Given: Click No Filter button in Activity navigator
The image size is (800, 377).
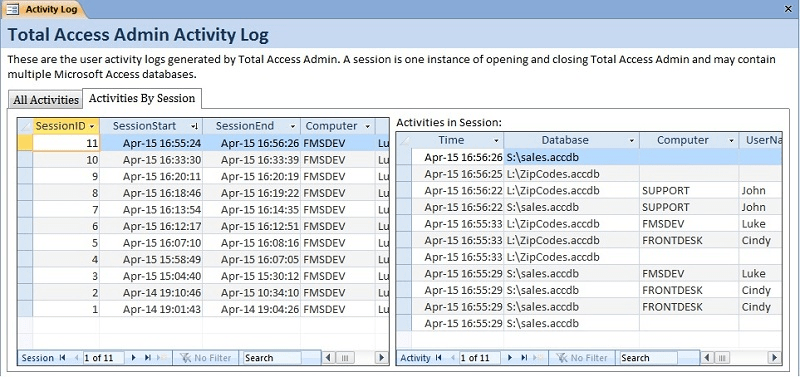Looking at the screenshot, I should click(x=582, y=358).
